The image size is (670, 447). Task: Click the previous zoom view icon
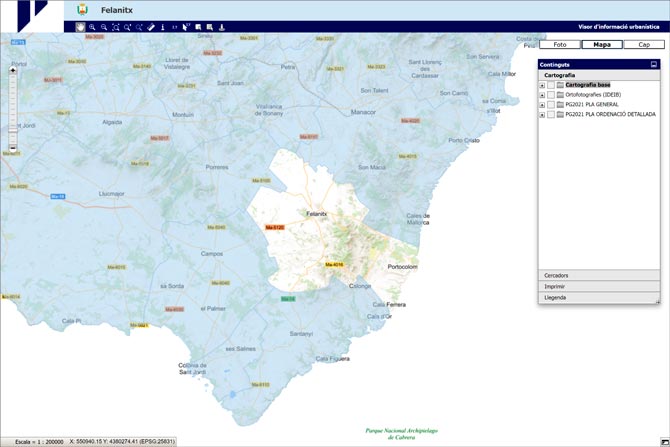click(127, 27)
